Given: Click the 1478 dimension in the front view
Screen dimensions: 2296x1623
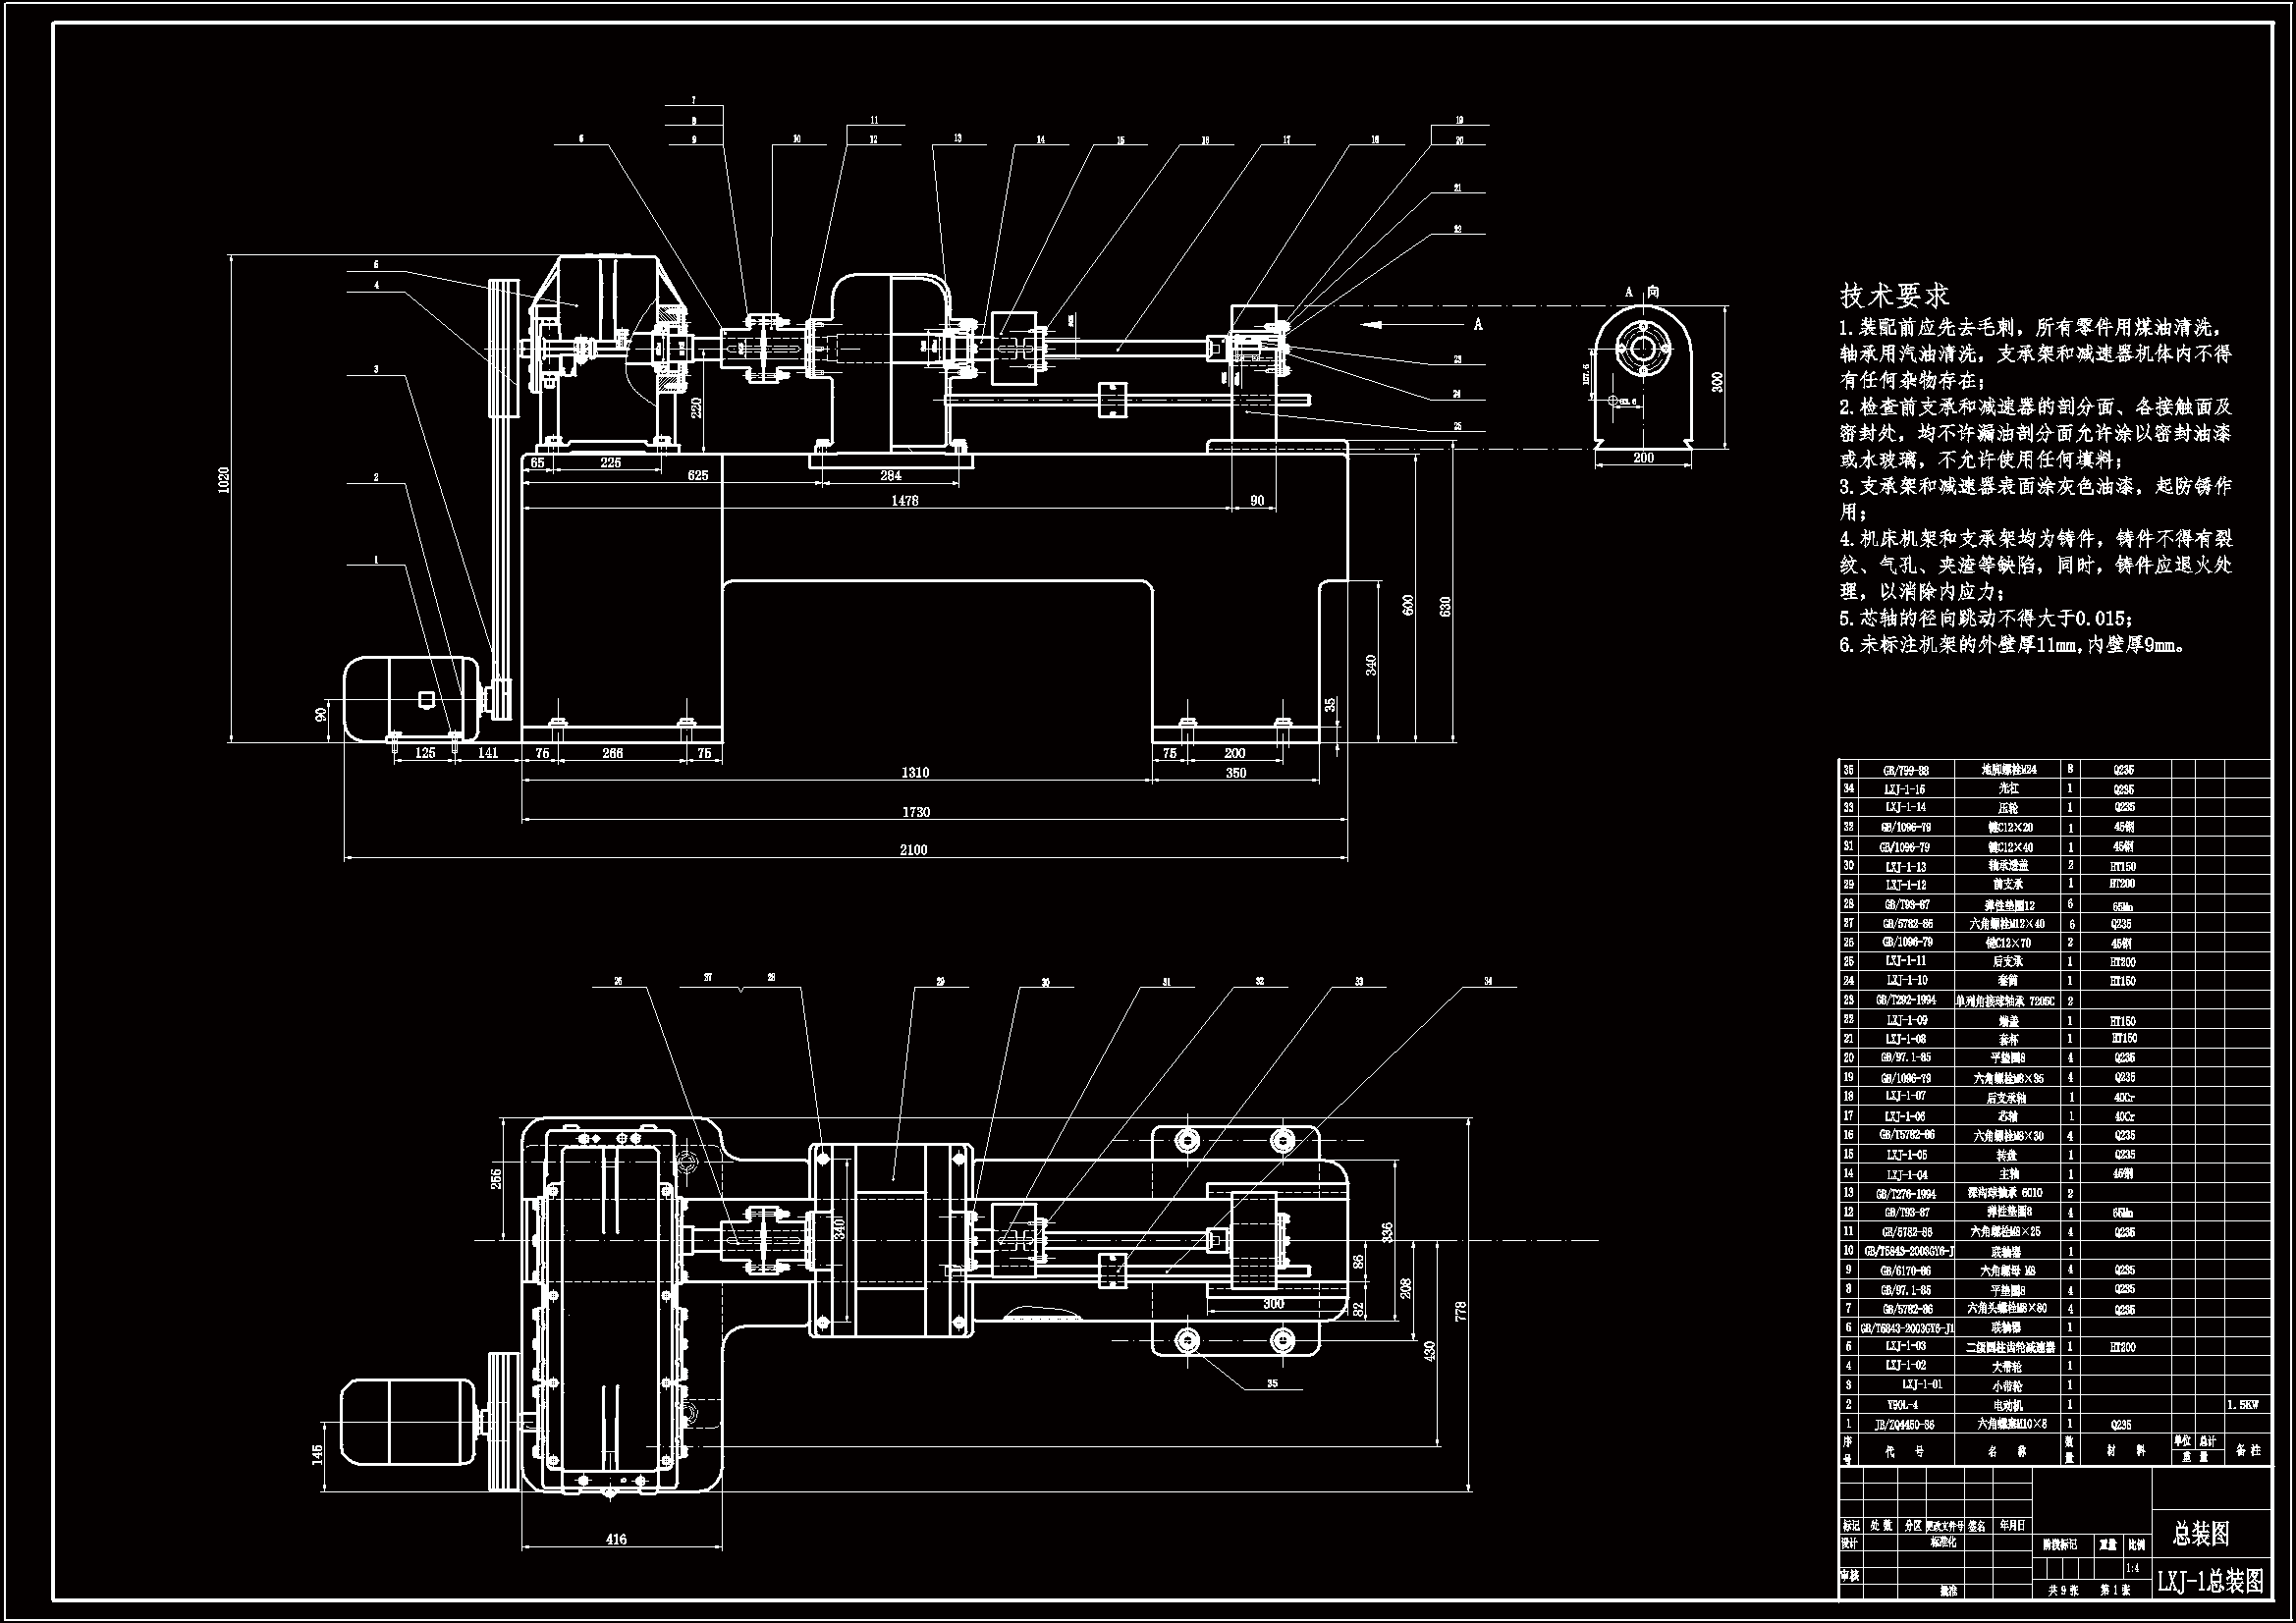Looking at the screenshot, I should [x=904, y=500].
